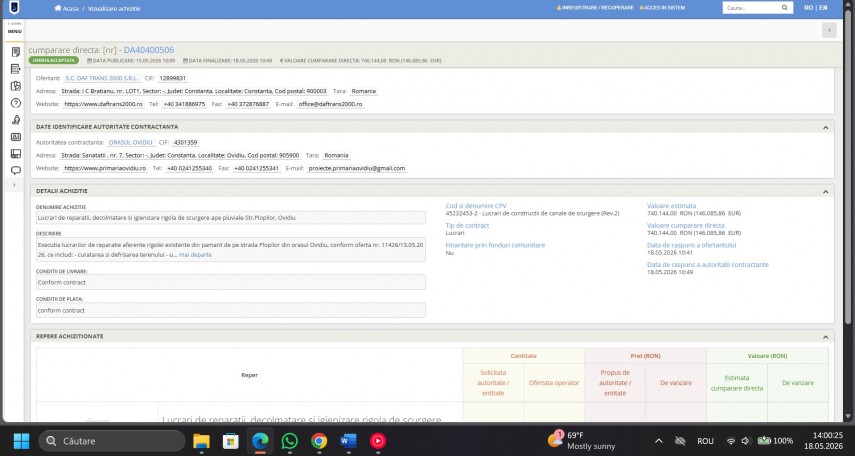Open the weather widget Mostly sunny
The image size is (855, 456).
[x=581, y=441]
